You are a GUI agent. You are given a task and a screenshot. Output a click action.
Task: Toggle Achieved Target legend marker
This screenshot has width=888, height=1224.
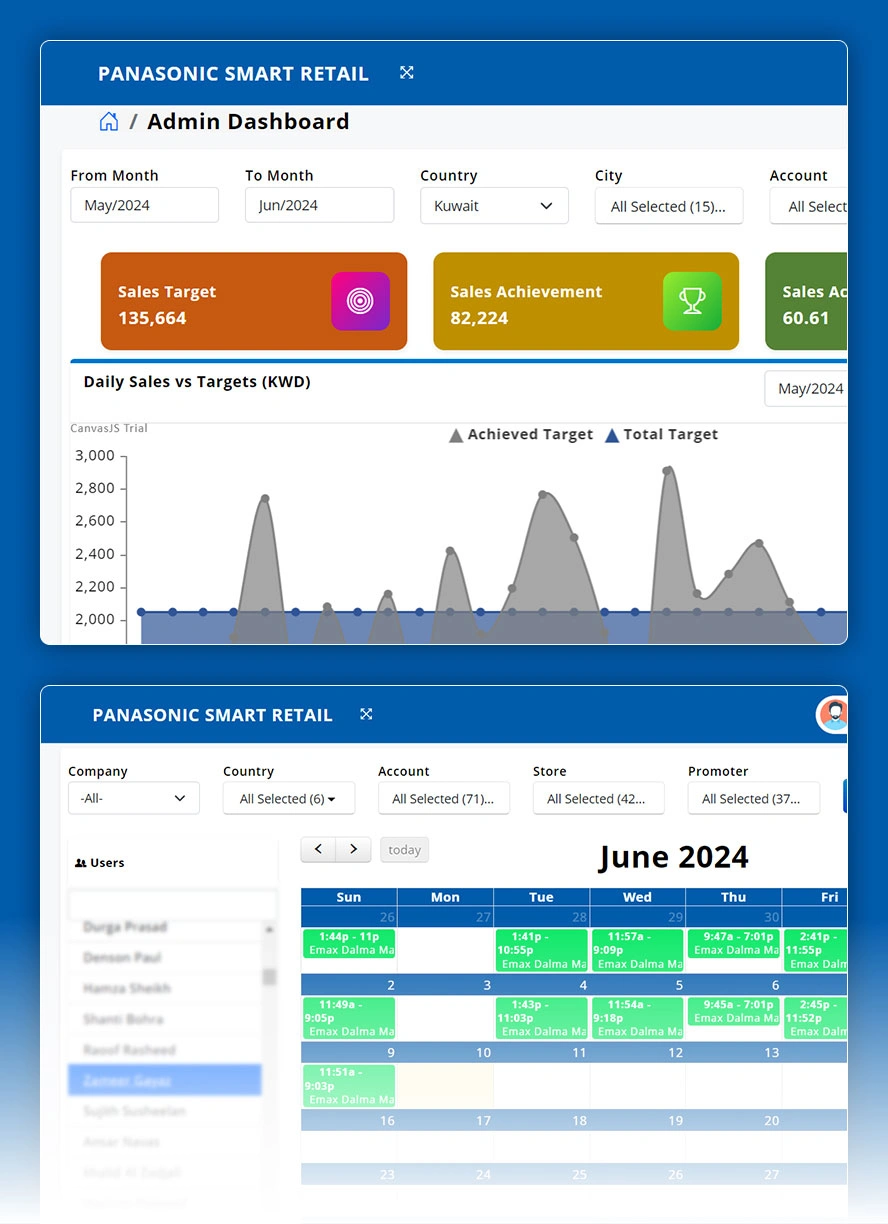(456, 436)
